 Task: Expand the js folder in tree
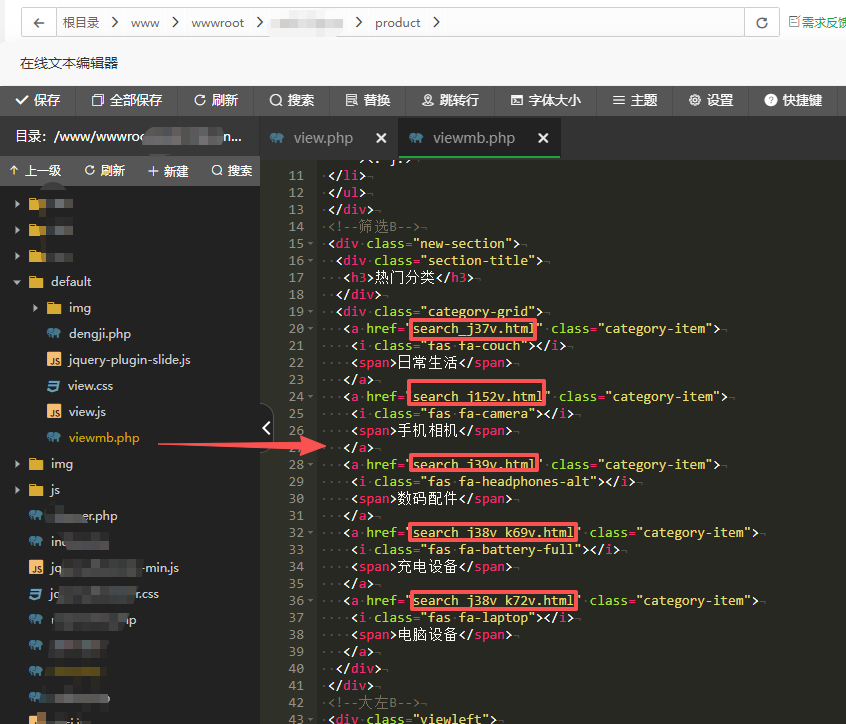17,490
